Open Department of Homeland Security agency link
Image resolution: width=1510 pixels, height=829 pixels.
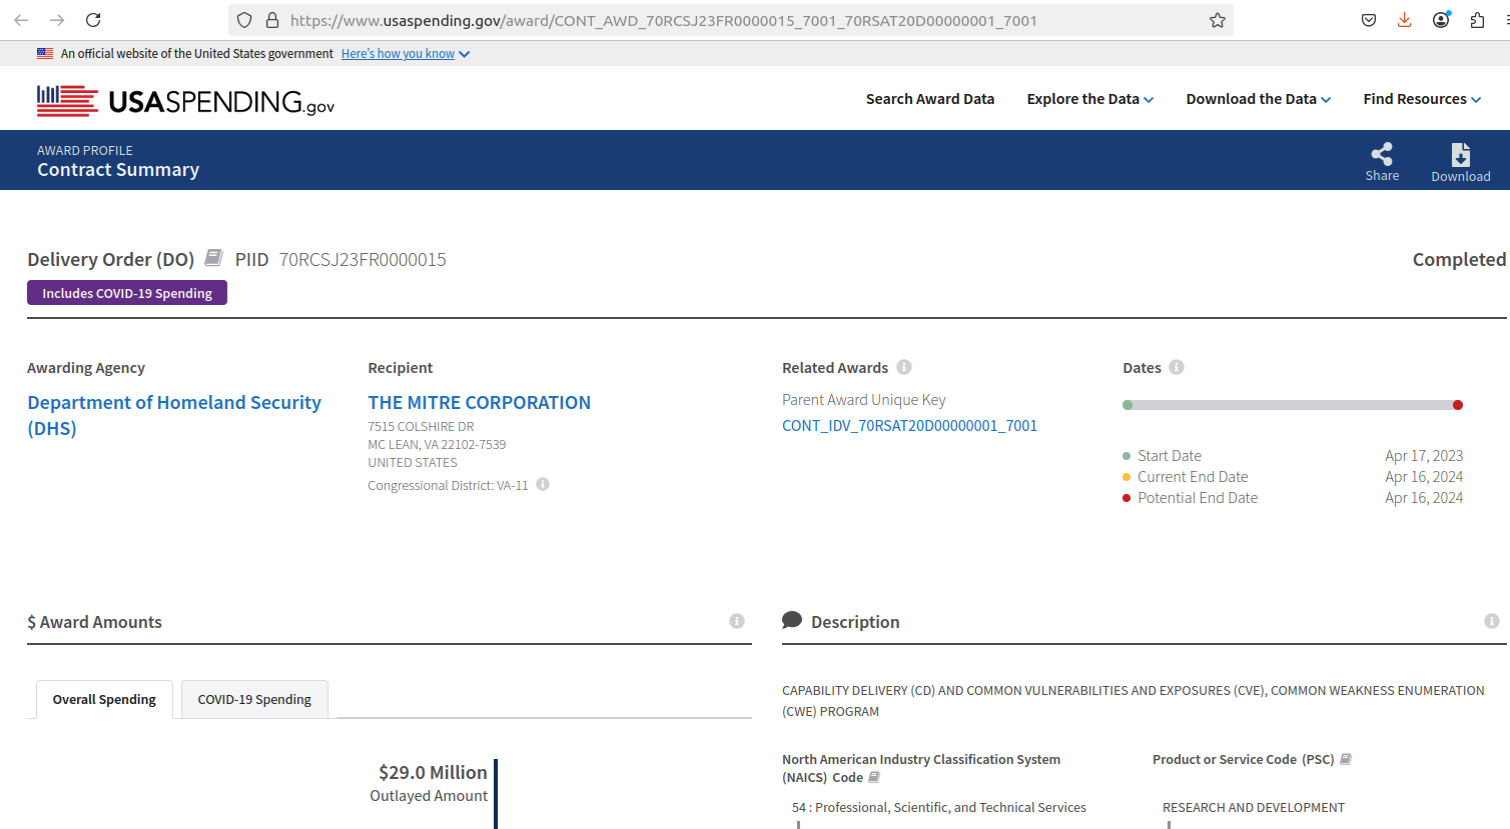[x=174, y=415]
